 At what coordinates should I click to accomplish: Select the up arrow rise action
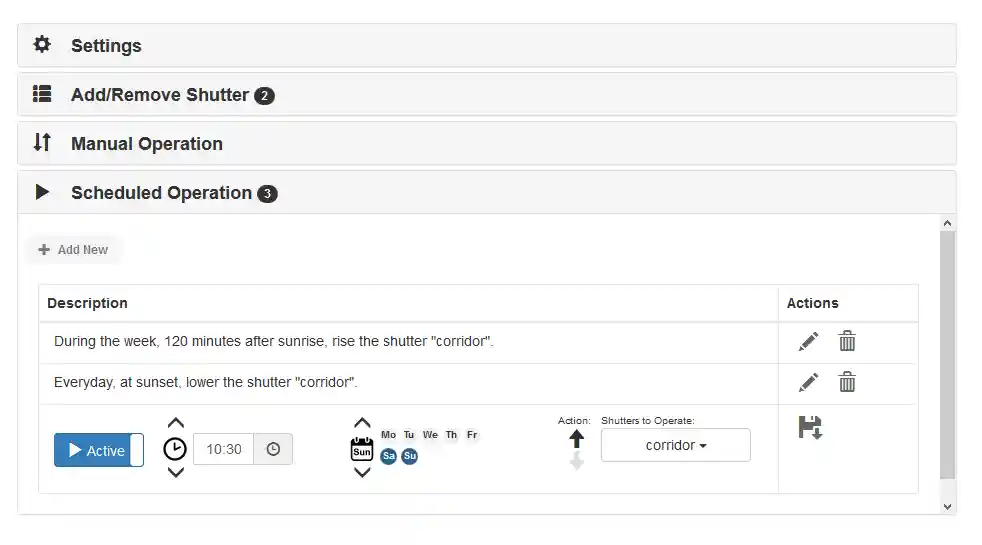[x=577, y=439]
